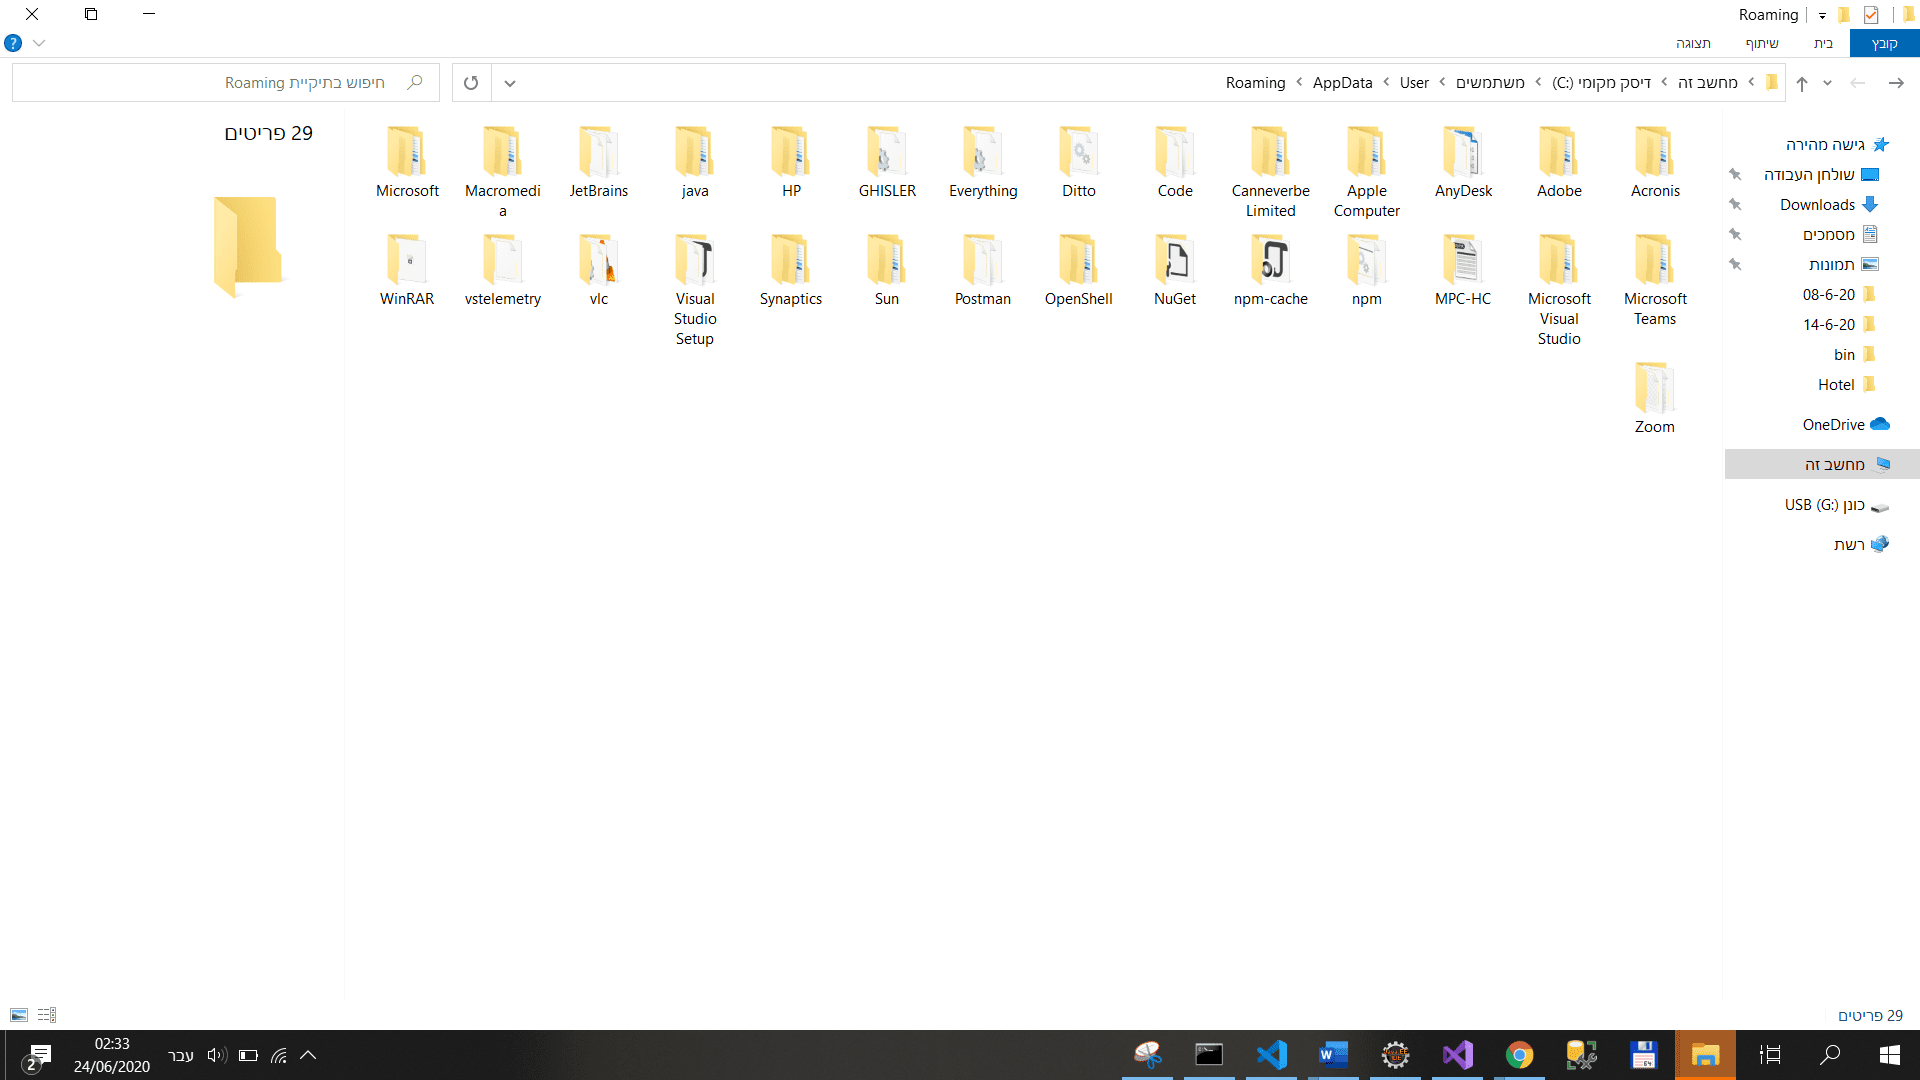Open the address bar history dropdown

point(510,83)
